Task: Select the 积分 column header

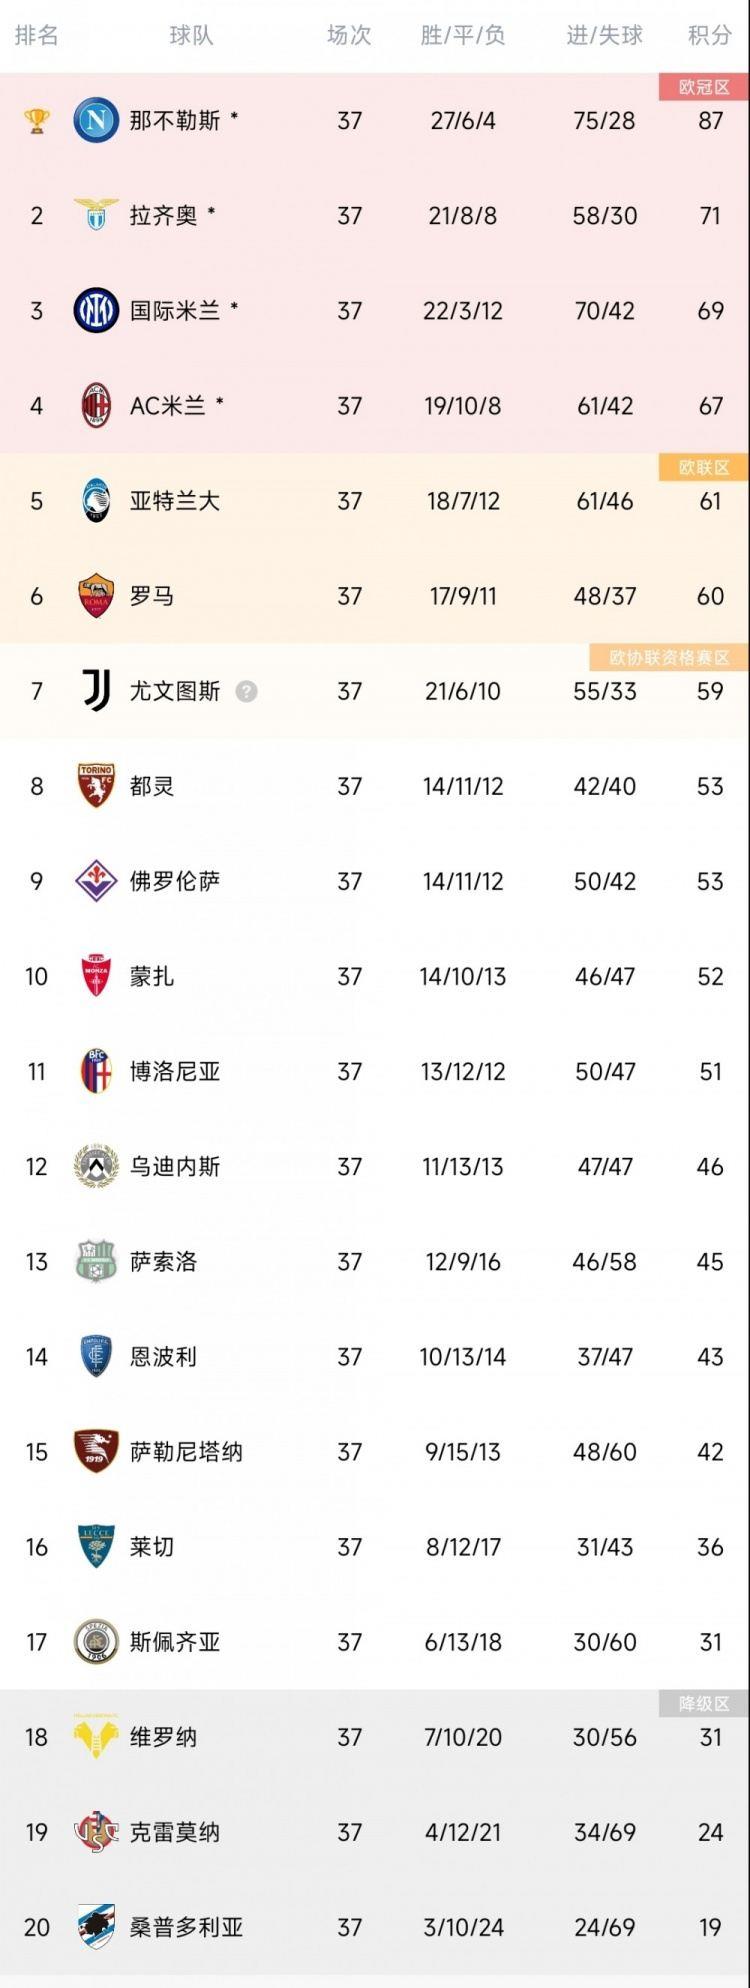Action: 709,36
